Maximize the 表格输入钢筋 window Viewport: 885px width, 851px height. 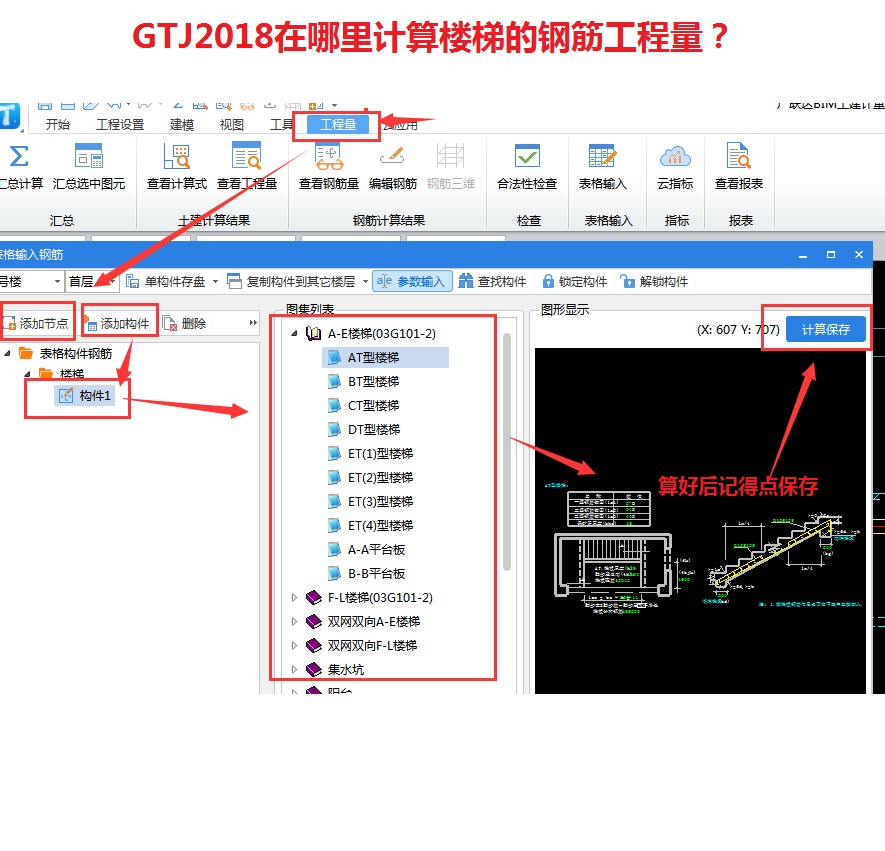pyautogui.click(x=831, y=255)
